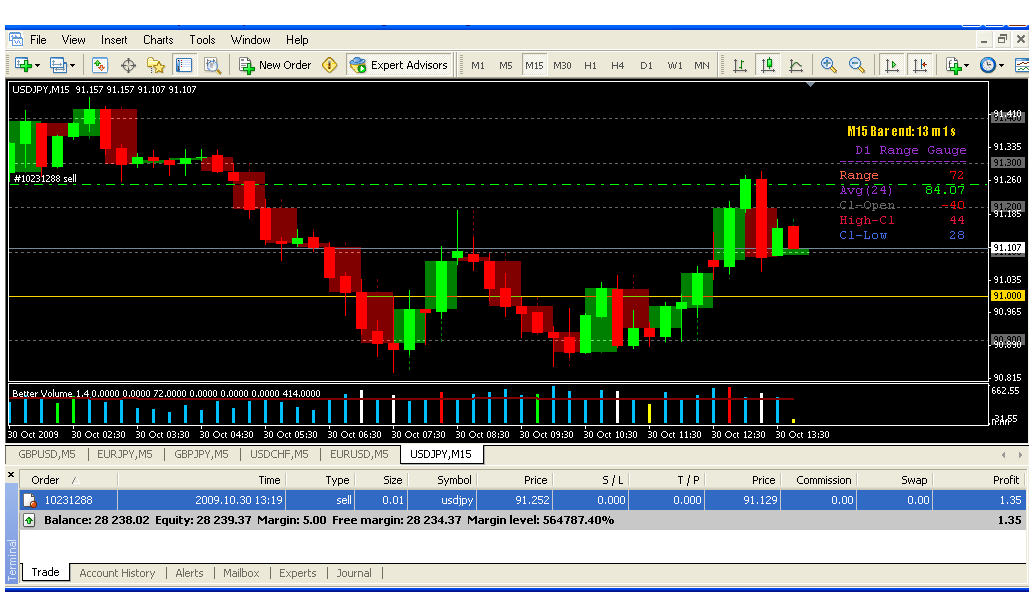Open the Navigator folder-star icon
This screenshot has height=592, width=1034.
click(156, 65)
